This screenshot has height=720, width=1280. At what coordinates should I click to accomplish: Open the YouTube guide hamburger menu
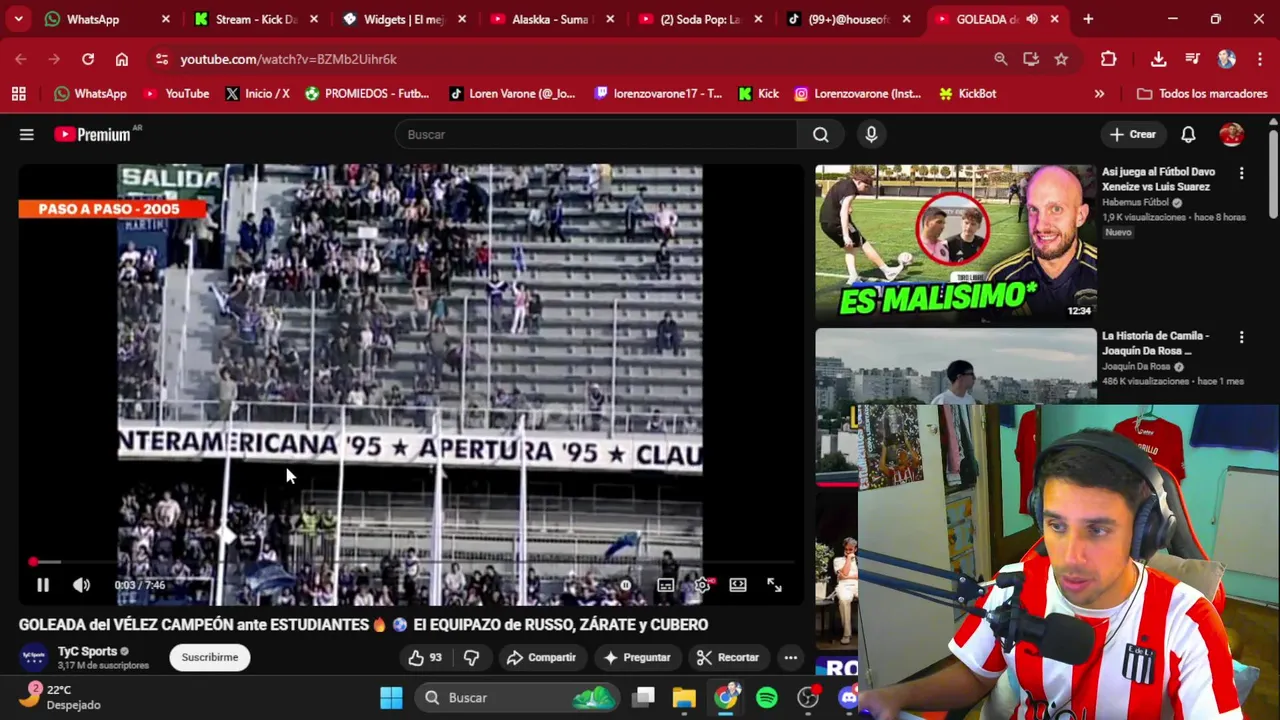pyautogui.click(x=27, y=134)
